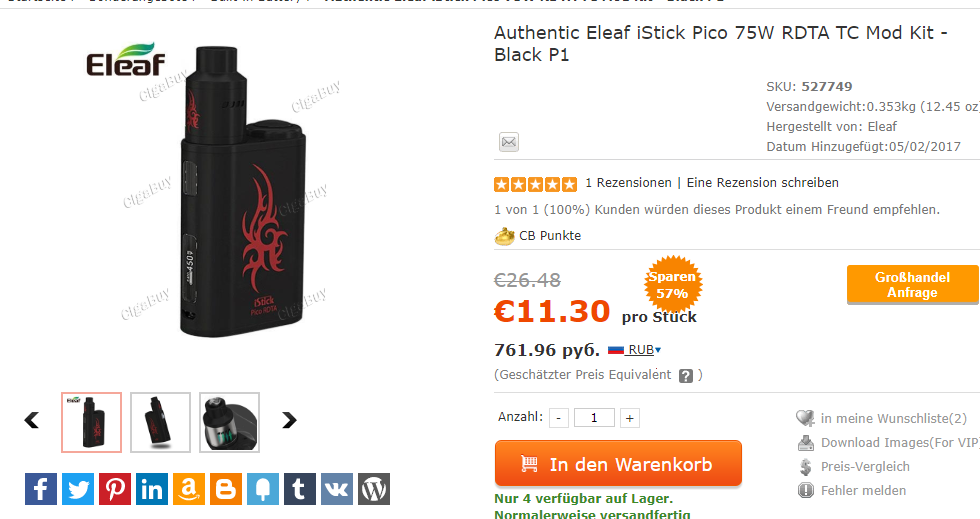The image size is (980, 519).
Task: Share via LinkedIn icon
Action: point(152,489)
